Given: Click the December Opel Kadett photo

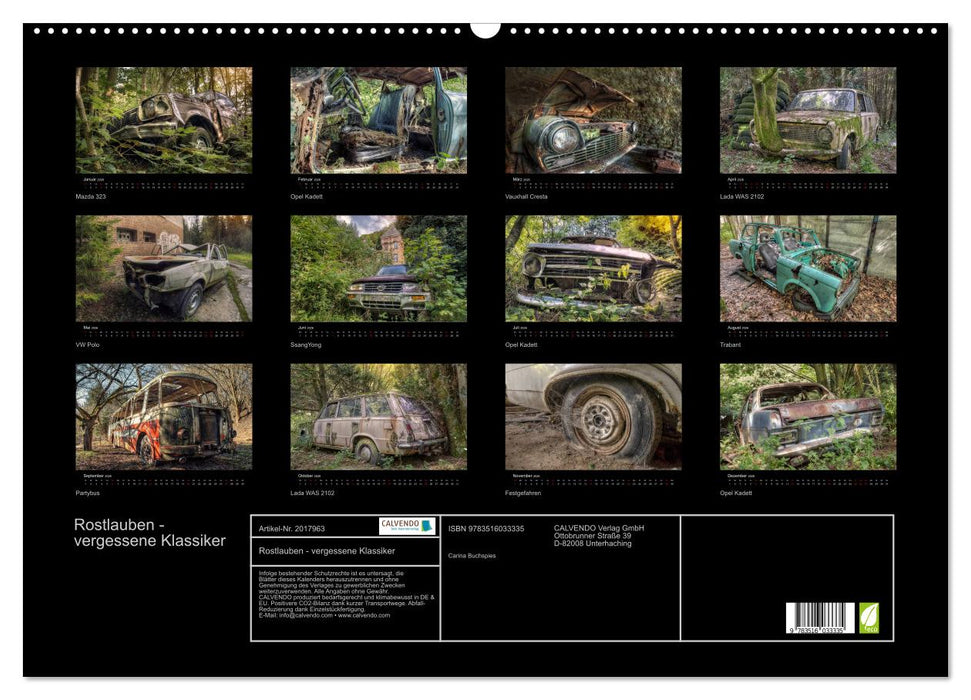Looking at the screenshot, I should point(808,416).
